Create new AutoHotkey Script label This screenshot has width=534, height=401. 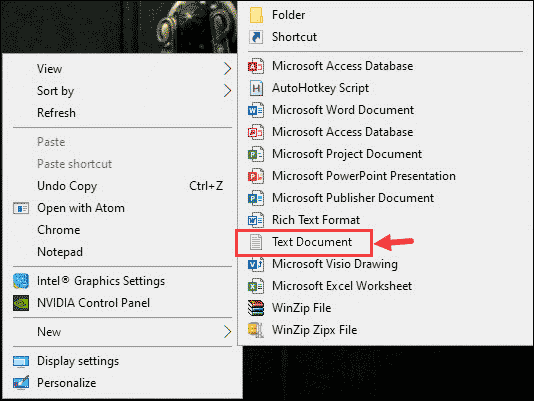tap(320, 88)
